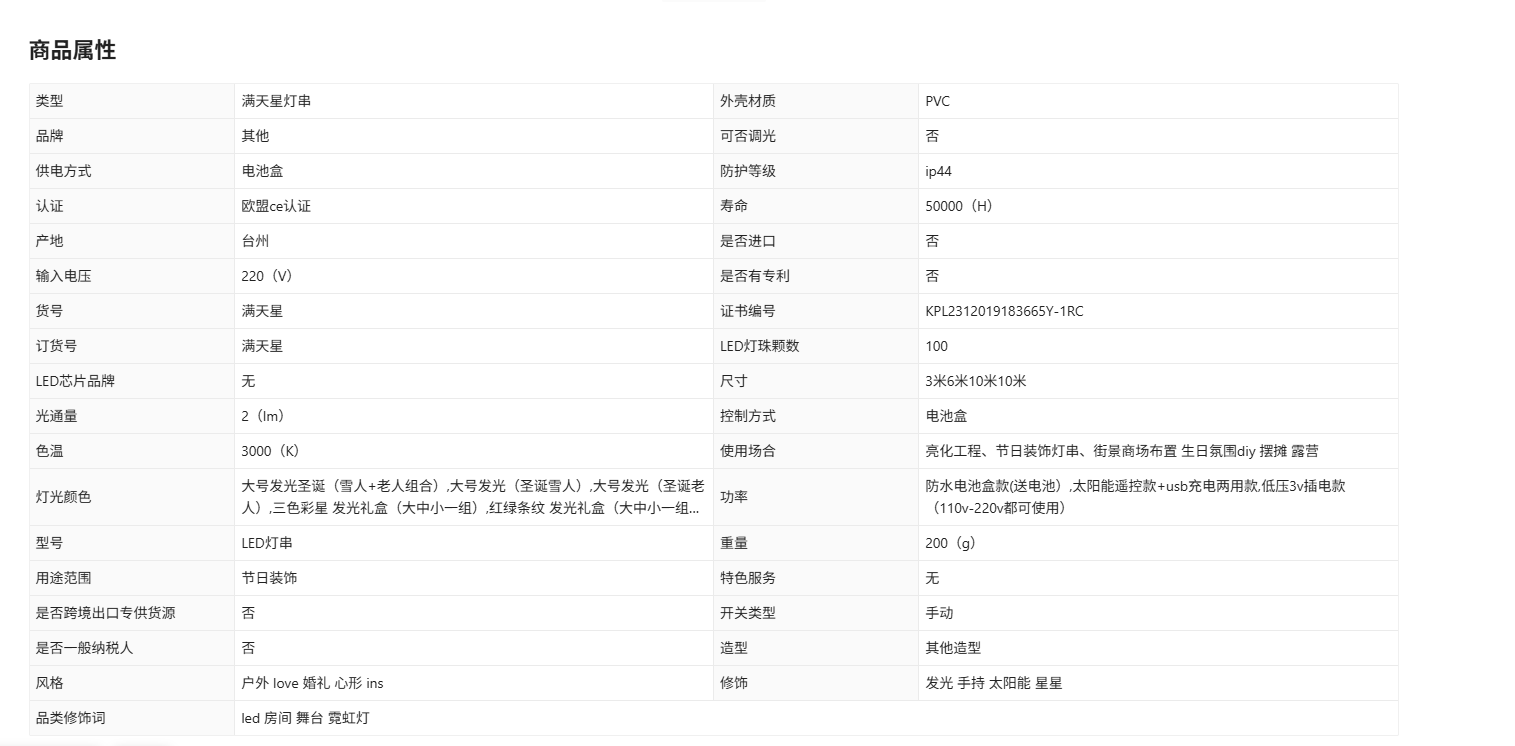The height and width of the screenshot is (746, 1515).
Task: Click the 商品属性 section heading
Action: pos(73,51)
